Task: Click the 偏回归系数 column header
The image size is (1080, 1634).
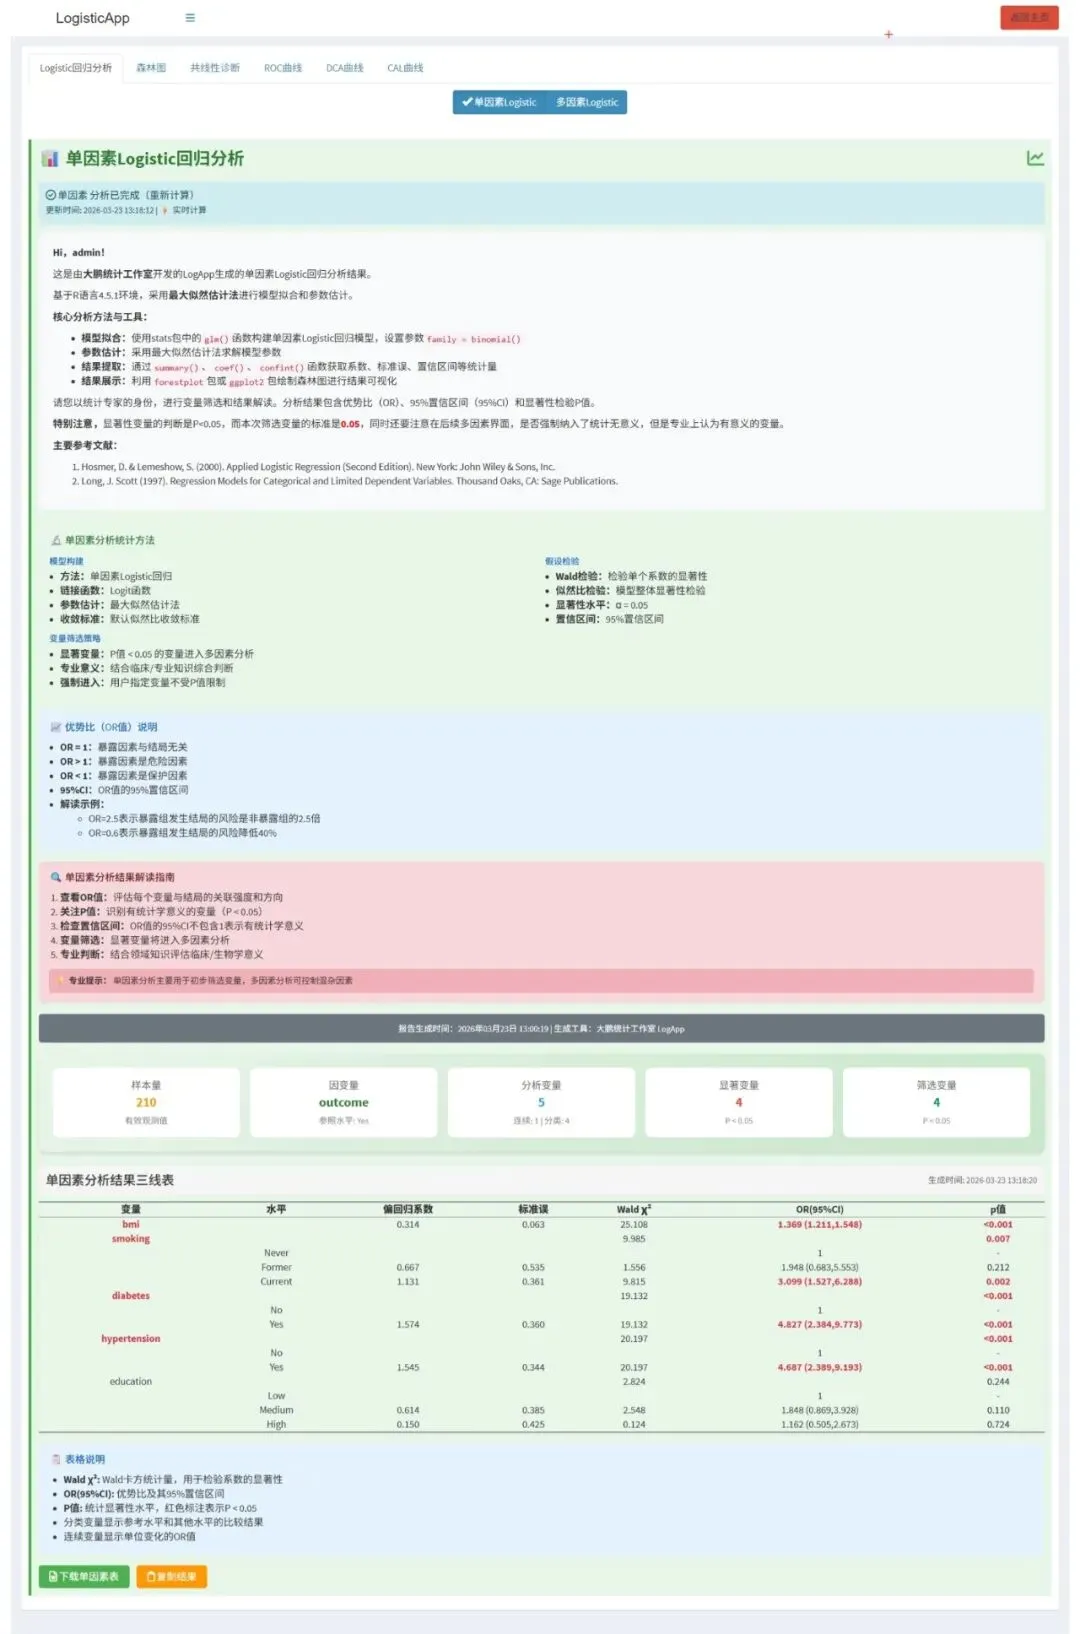Action: (408, 1209)
